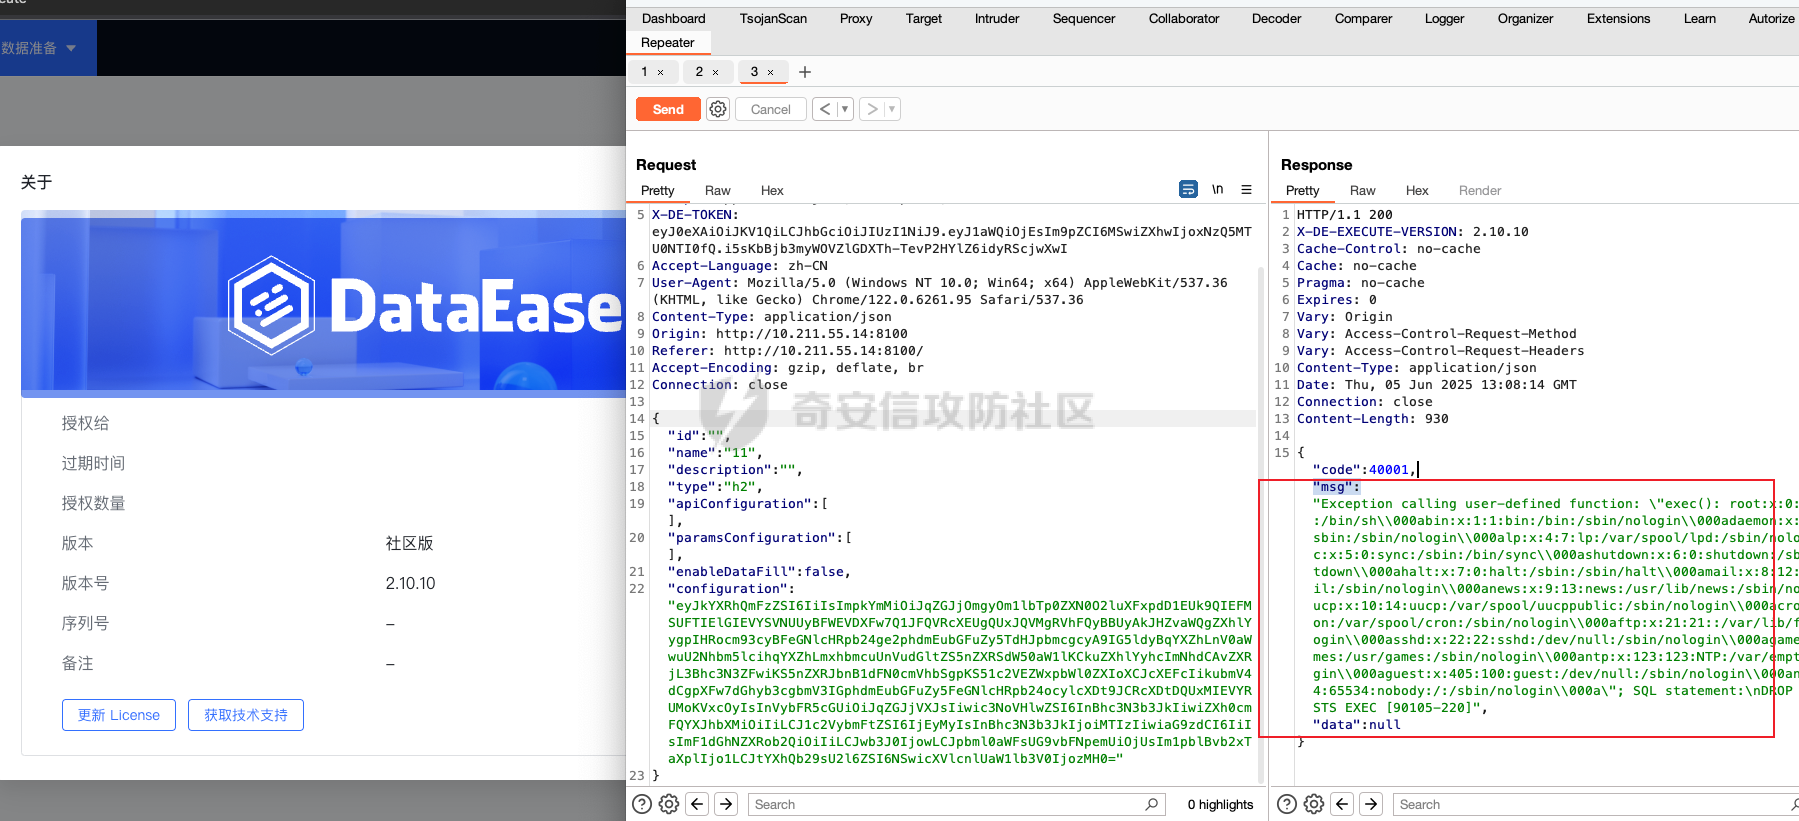The height and width of the screenshot is (821, 1799).
Task: Open the Organizer tab
Action: tap(1525, 18)
